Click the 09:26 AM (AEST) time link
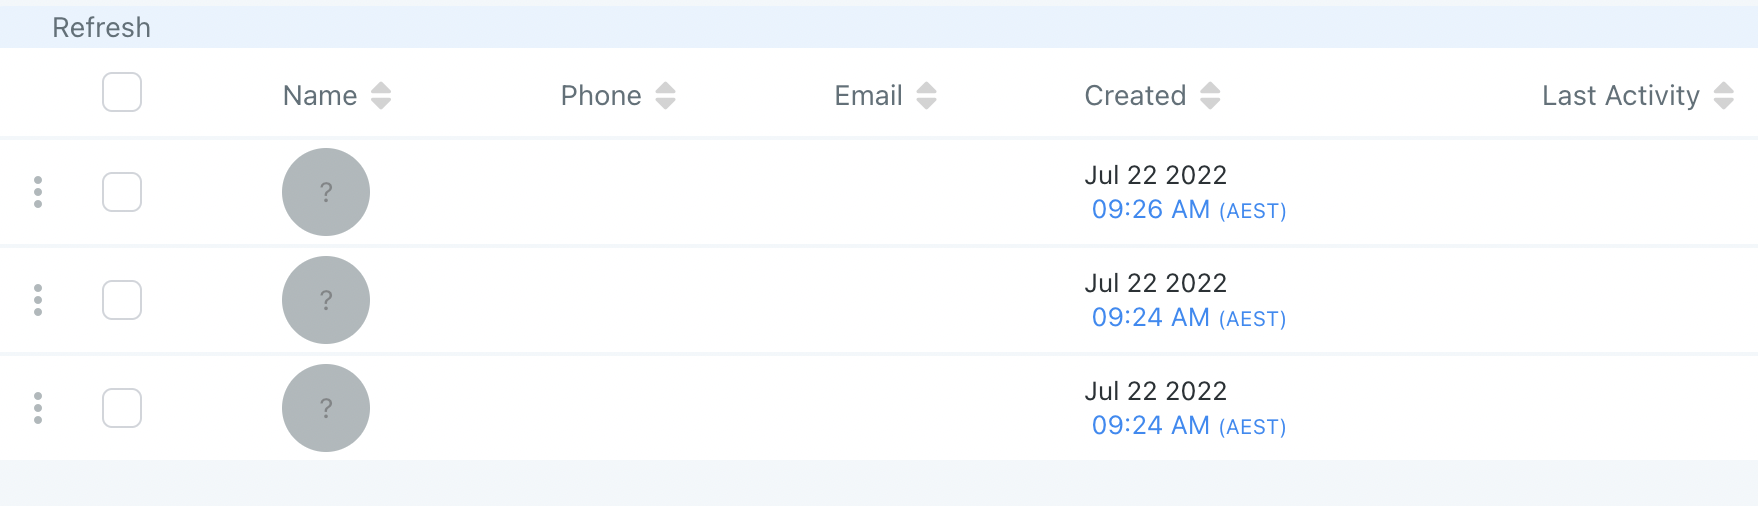The height and width of the screenshot is (506, 1758). [1189, 210]
